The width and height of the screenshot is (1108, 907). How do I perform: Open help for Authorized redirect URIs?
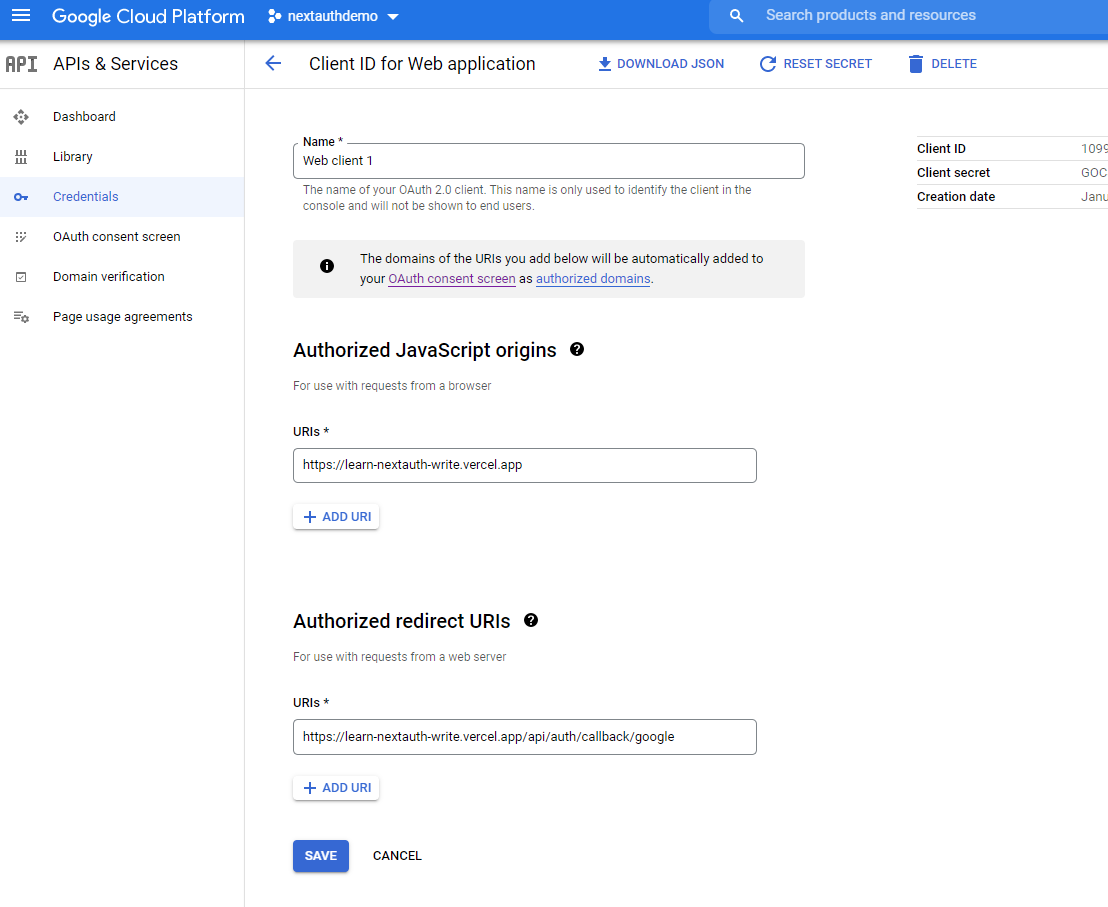[531, 620]
